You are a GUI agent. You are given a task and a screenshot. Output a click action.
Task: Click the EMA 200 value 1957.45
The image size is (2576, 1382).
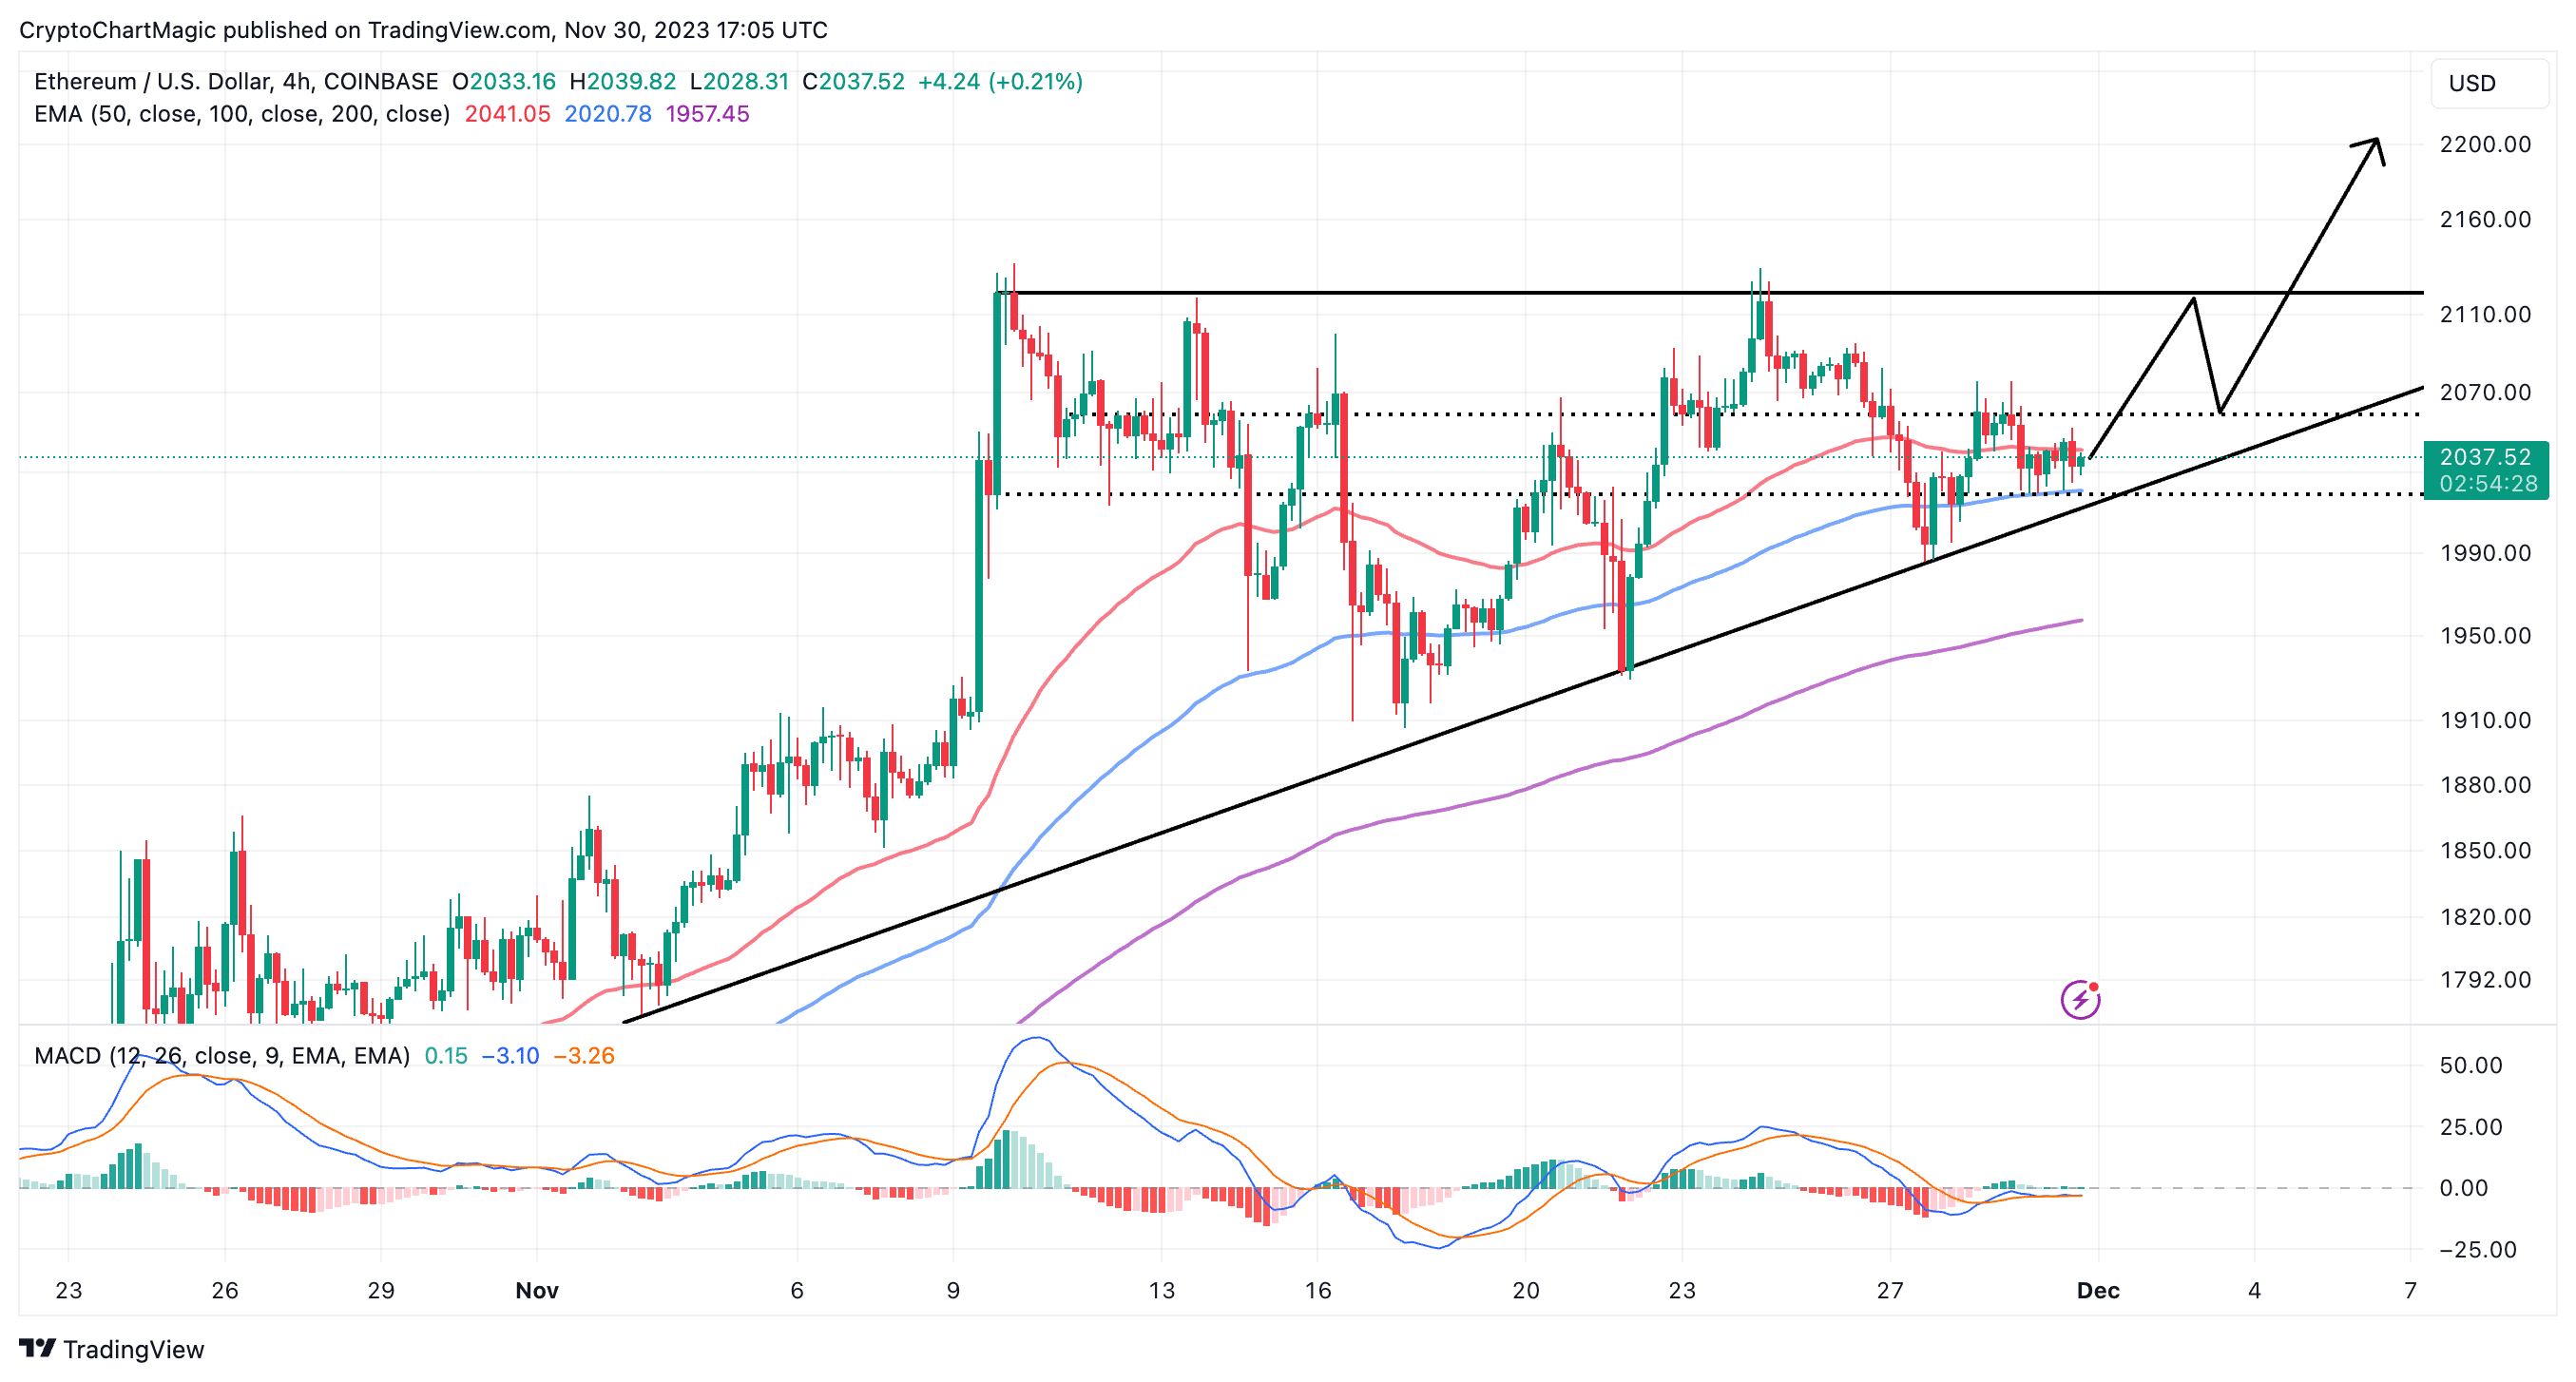coord(708,114)
